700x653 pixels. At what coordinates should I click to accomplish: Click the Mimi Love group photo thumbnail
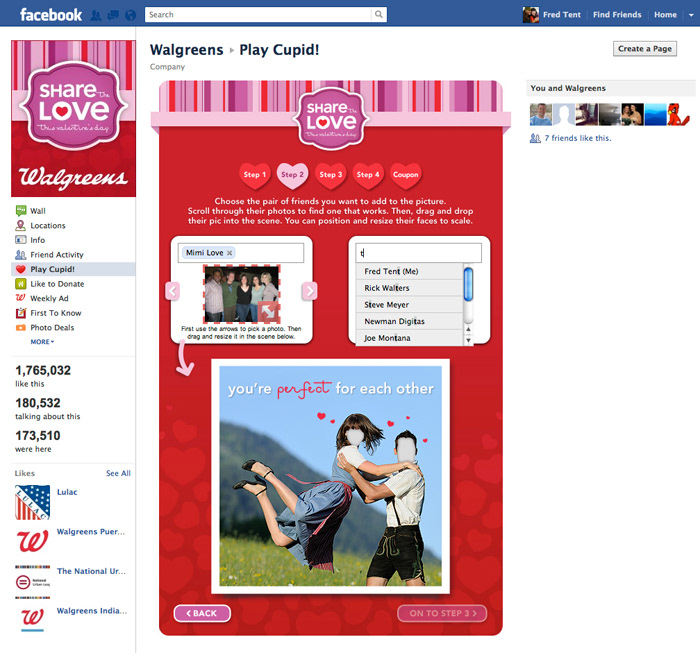(x=242, y=294)
